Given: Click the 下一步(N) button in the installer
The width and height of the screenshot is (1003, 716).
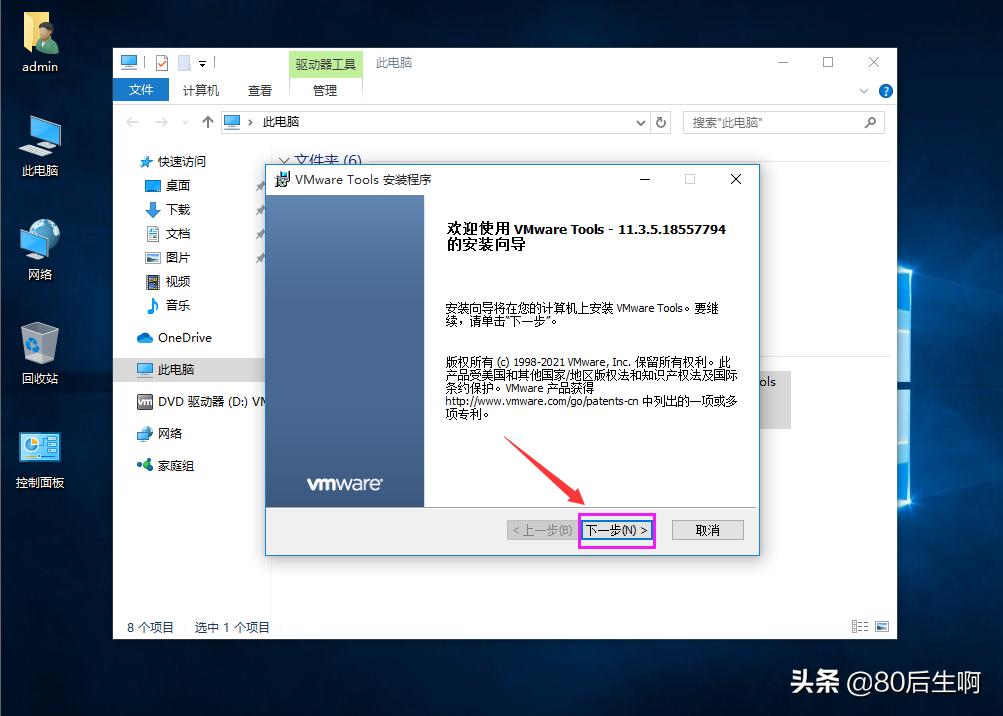Looking at the screenshot, I should [616, 530].
